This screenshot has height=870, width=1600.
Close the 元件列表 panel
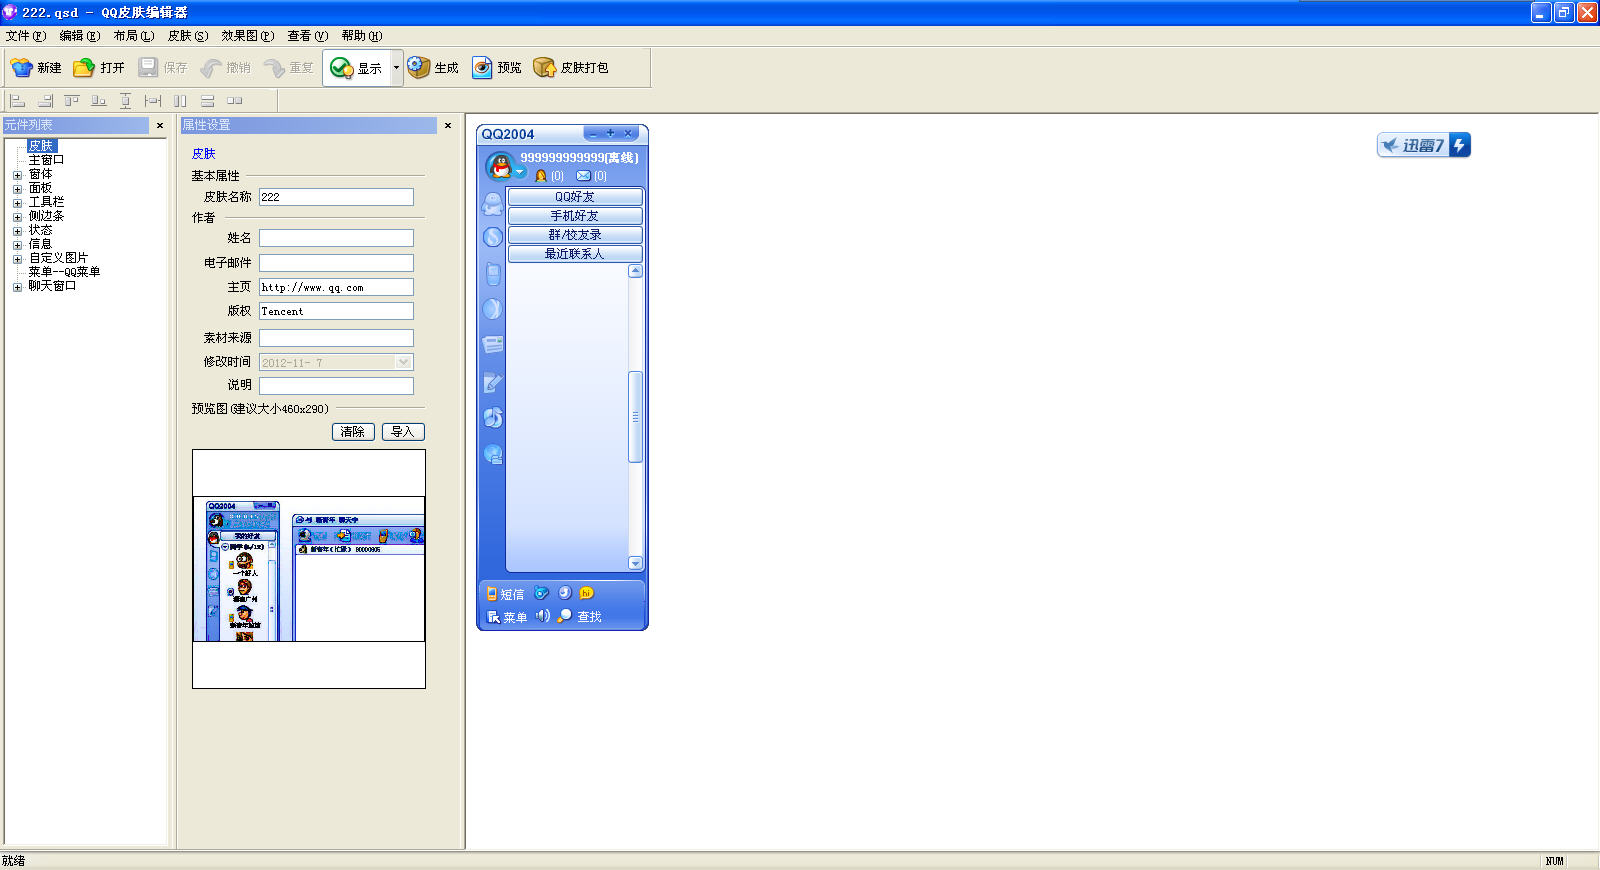pos(160,125)
